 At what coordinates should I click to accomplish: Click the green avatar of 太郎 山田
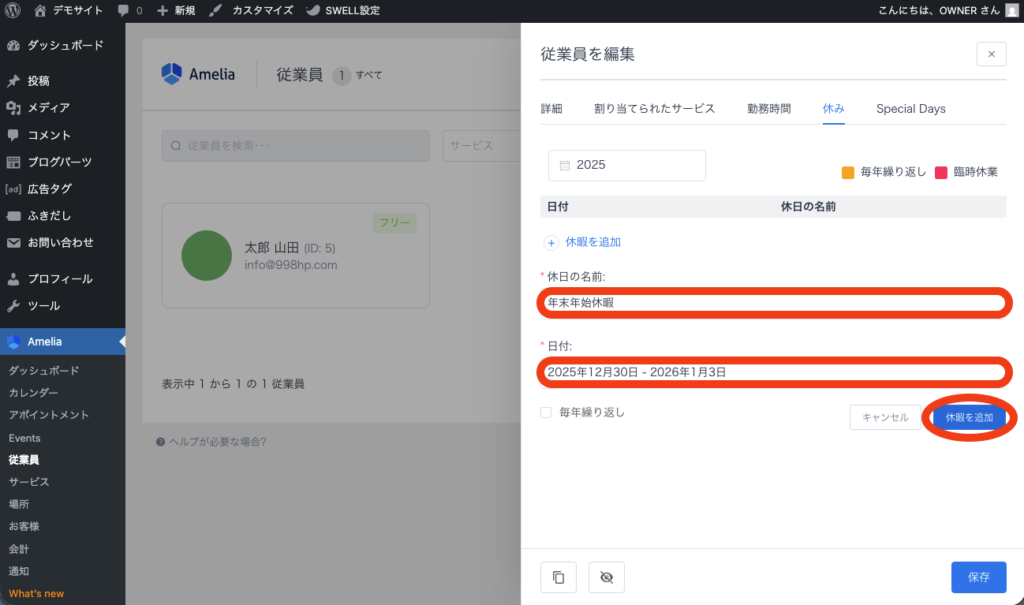(207, 255)
